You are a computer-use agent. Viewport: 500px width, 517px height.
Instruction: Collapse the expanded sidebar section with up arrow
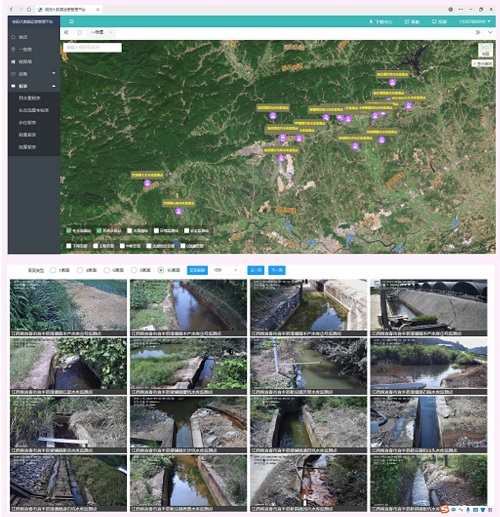[x=54, y=86]
